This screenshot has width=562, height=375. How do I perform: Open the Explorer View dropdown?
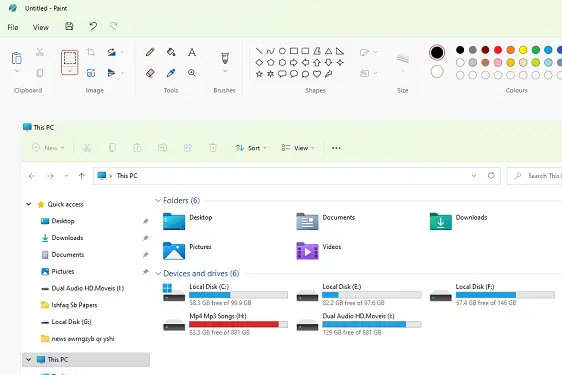pos(298,148)
